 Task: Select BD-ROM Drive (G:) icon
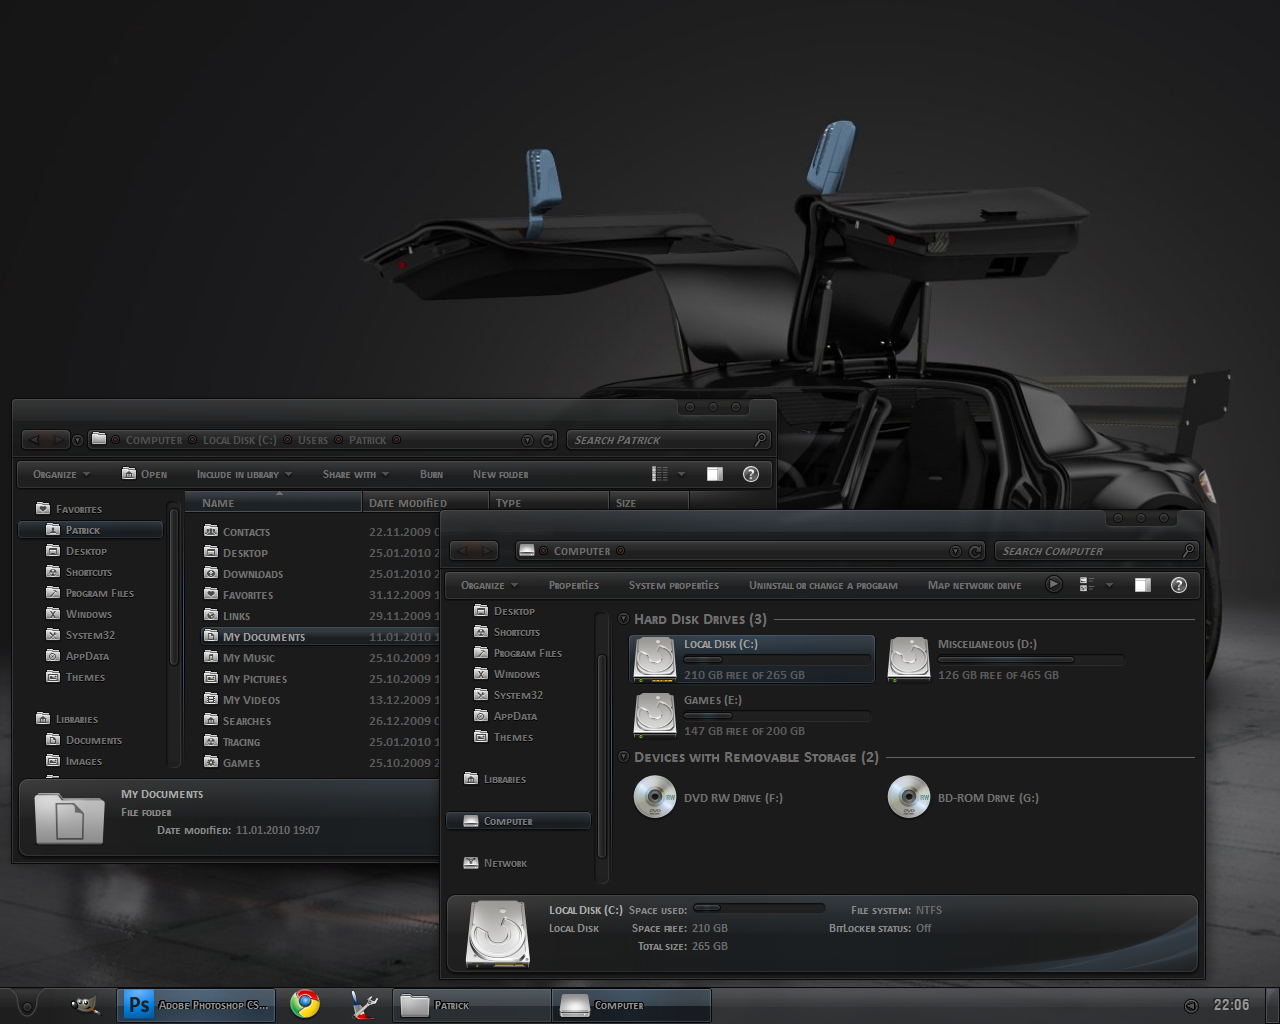pos(909,797)
